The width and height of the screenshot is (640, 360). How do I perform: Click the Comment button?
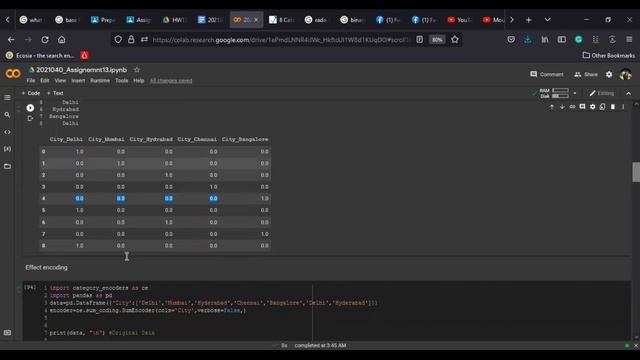point(547,74)
